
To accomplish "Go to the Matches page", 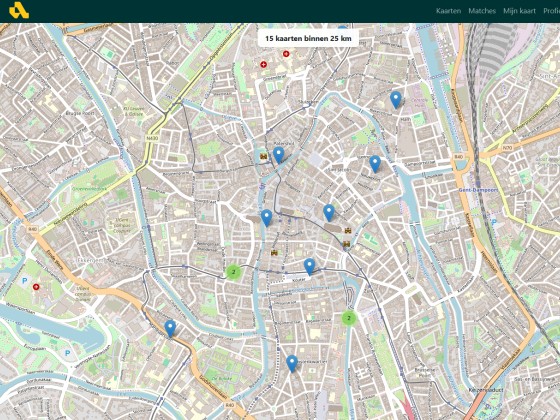I will 482,11.
